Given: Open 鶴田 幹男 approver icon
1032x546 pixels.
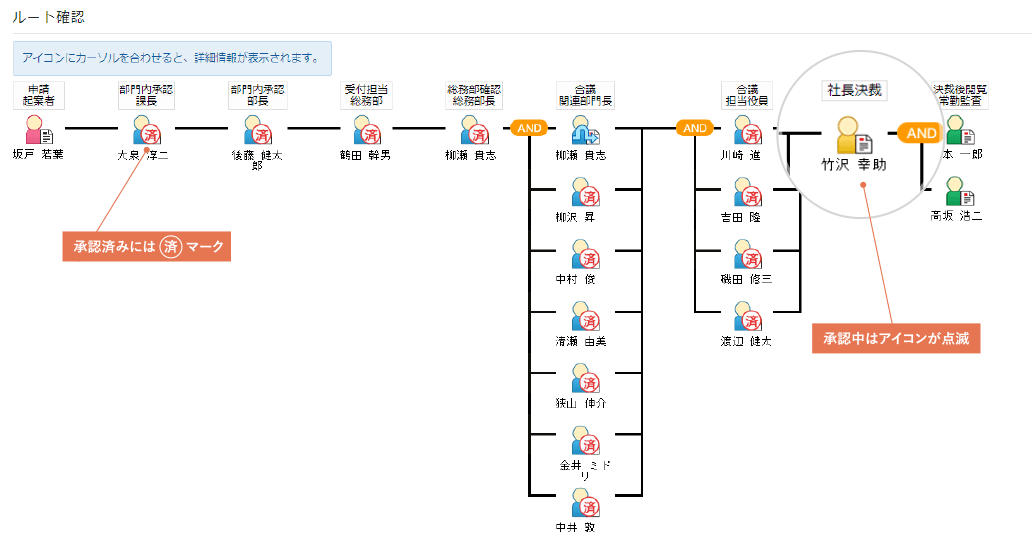Looking at the screenshot, I should (367, 130).
